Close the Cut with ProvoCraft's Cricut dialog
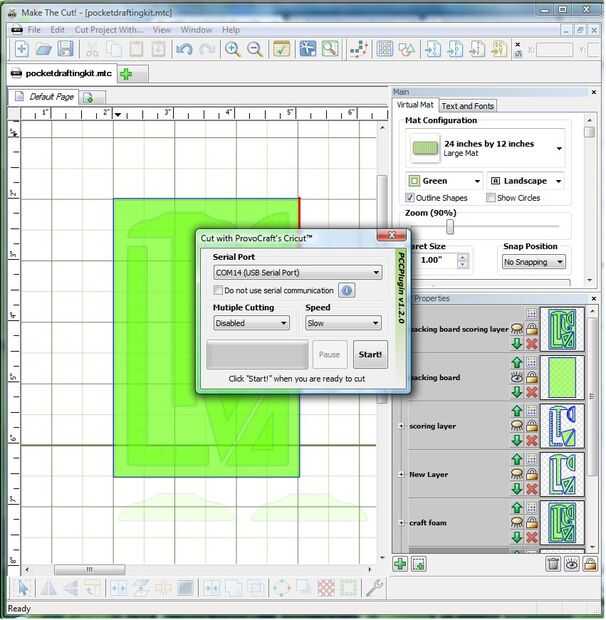This screenshot has height=620, width=606. coord(391,235)
